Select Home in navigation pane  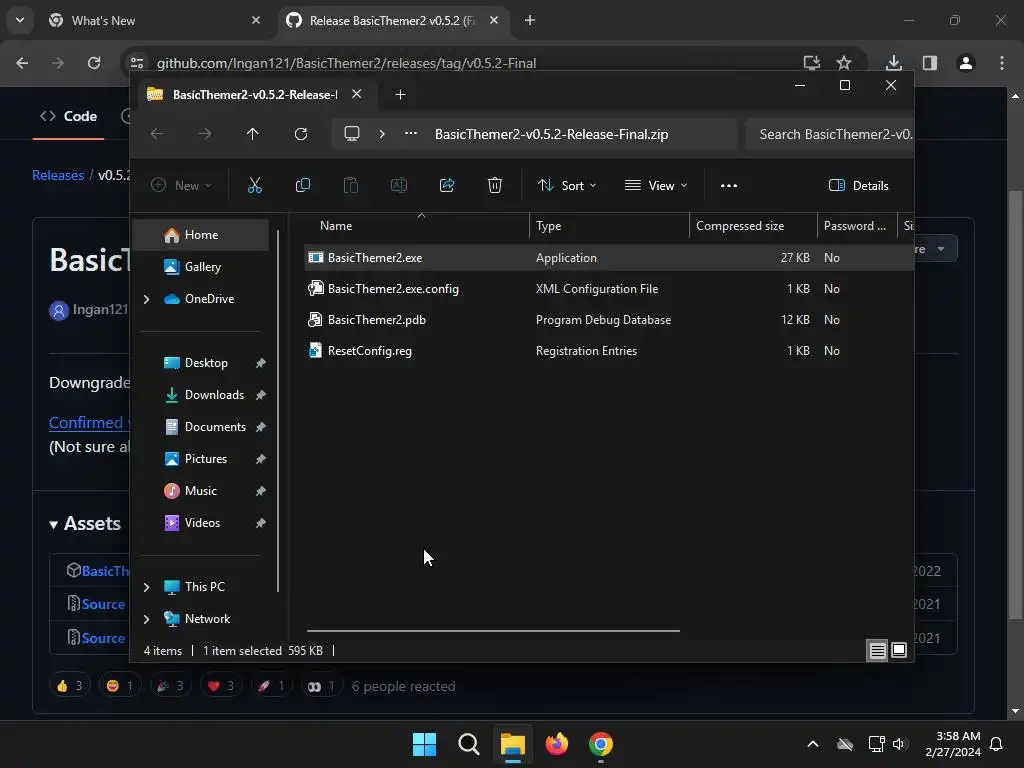pos(200,235)
